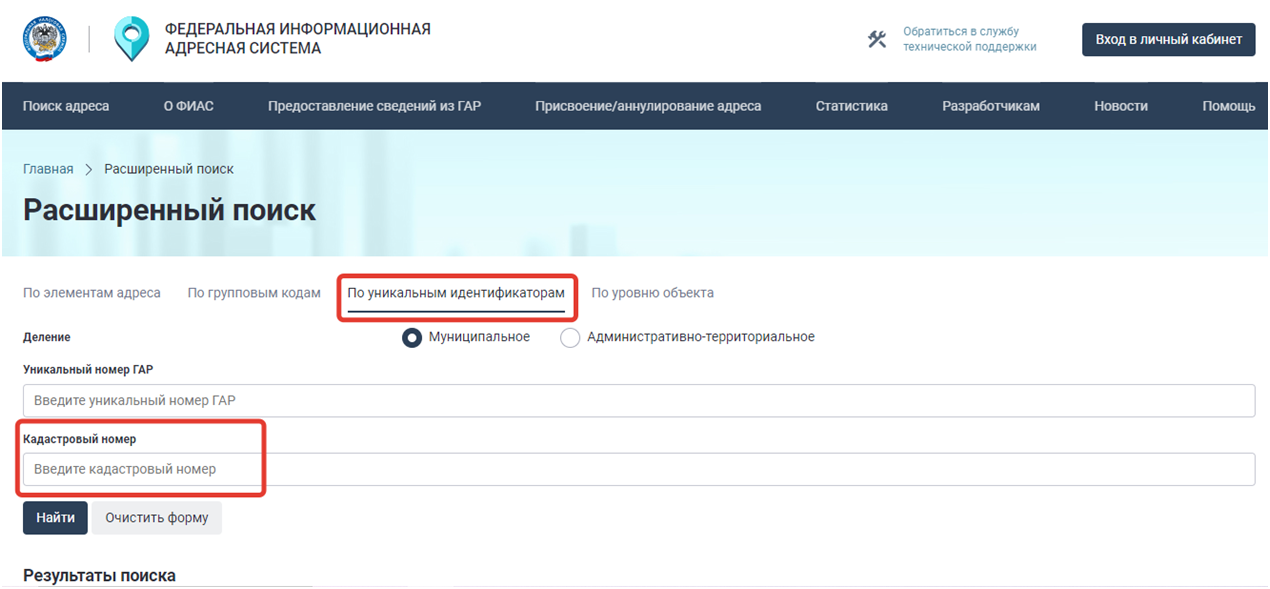Open Предоставление сведений из ГАР menu
1270x589 pixels.
click(x=374, y=106)
